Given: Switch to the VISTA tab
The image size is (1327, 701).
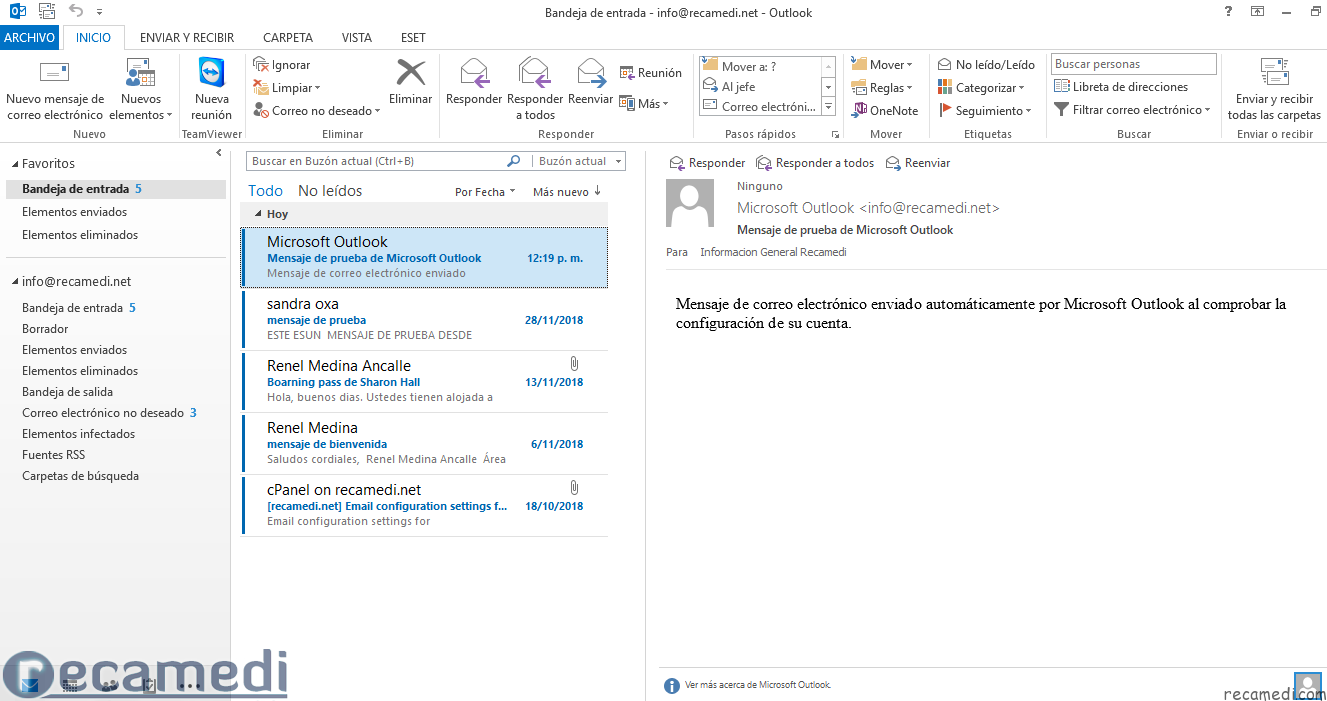Looking at the screenshot, I should 357,38.
